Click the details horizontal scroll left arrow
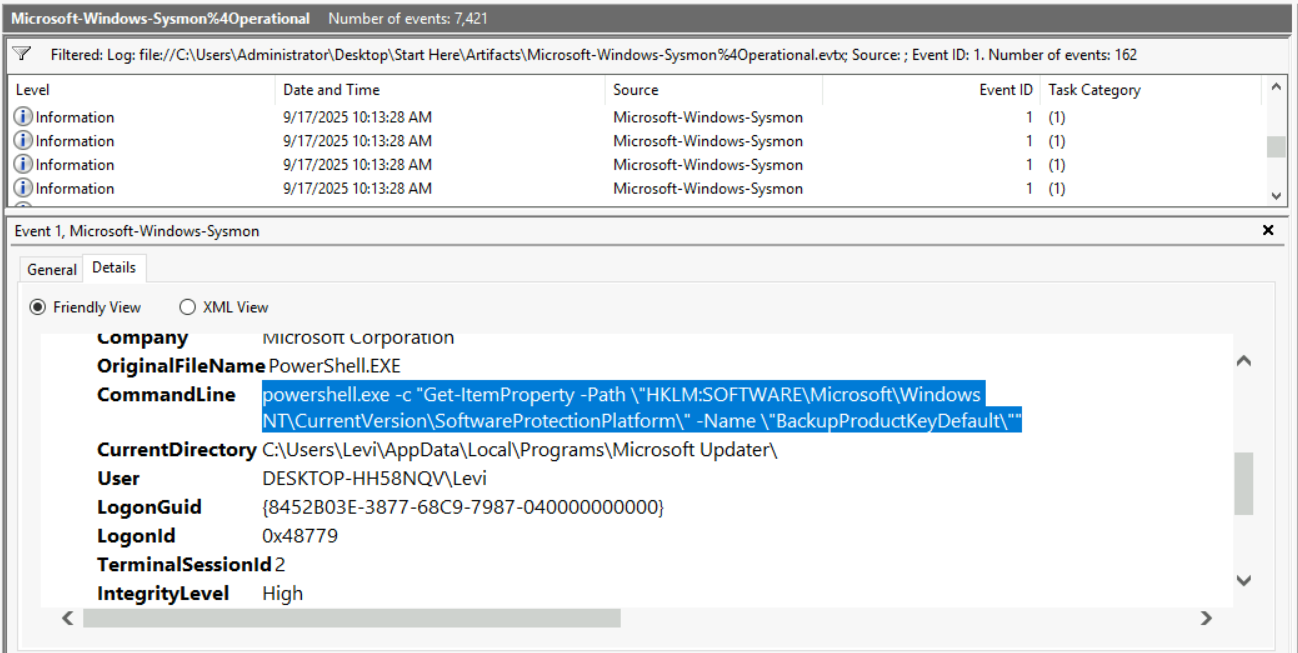Image resolution: width=1298 pixels, height=653 pixels. [x=68, y=618]
